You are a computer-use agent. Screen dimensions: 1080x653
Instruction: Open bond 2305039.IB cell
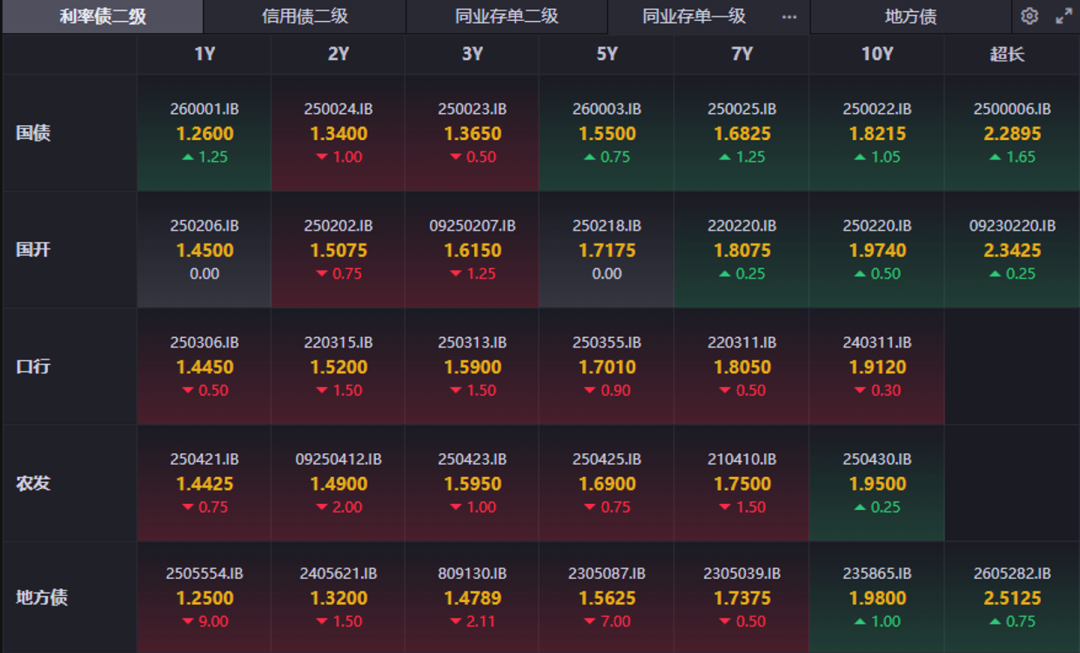pyautogui.click(x=742, y=597)
